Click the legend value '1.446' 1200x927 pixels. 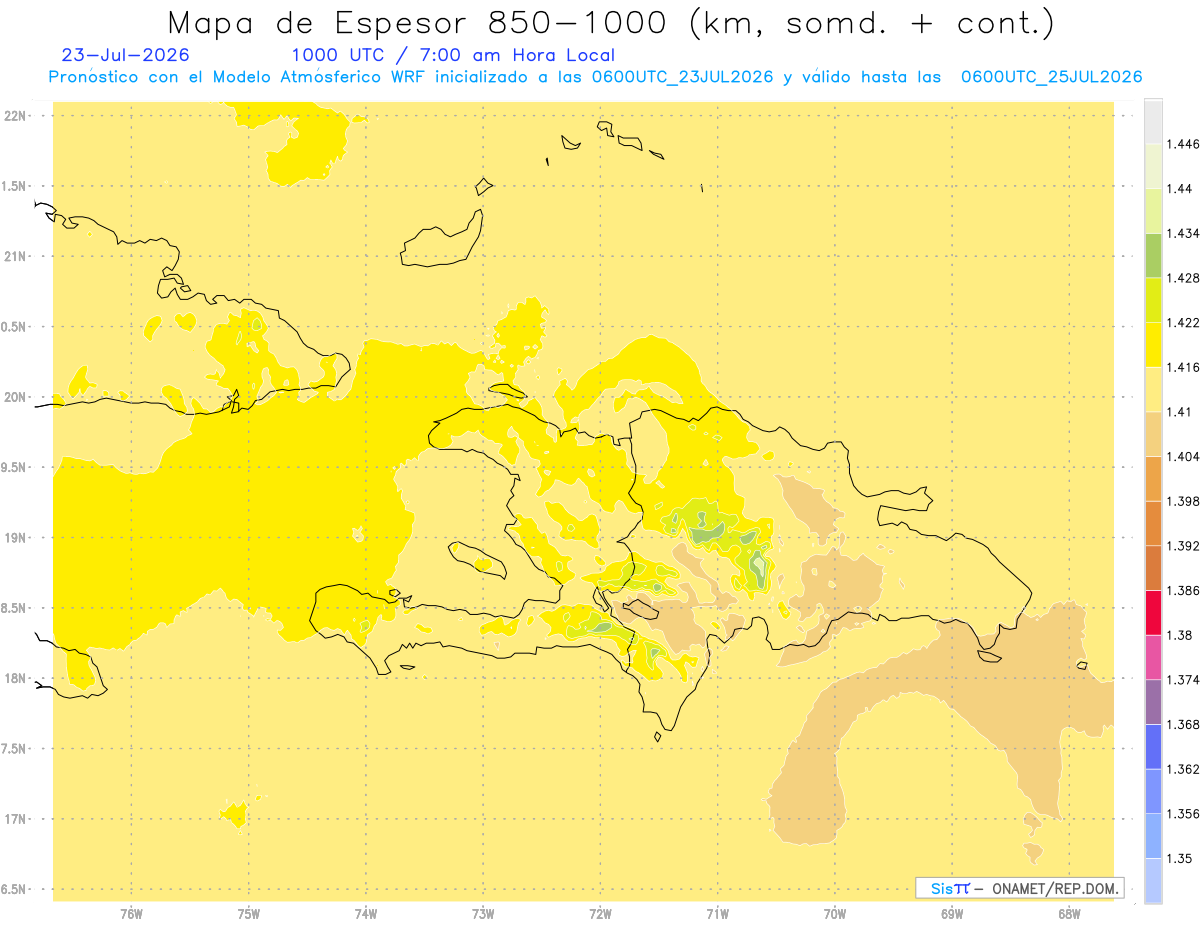click(1182, 144)
